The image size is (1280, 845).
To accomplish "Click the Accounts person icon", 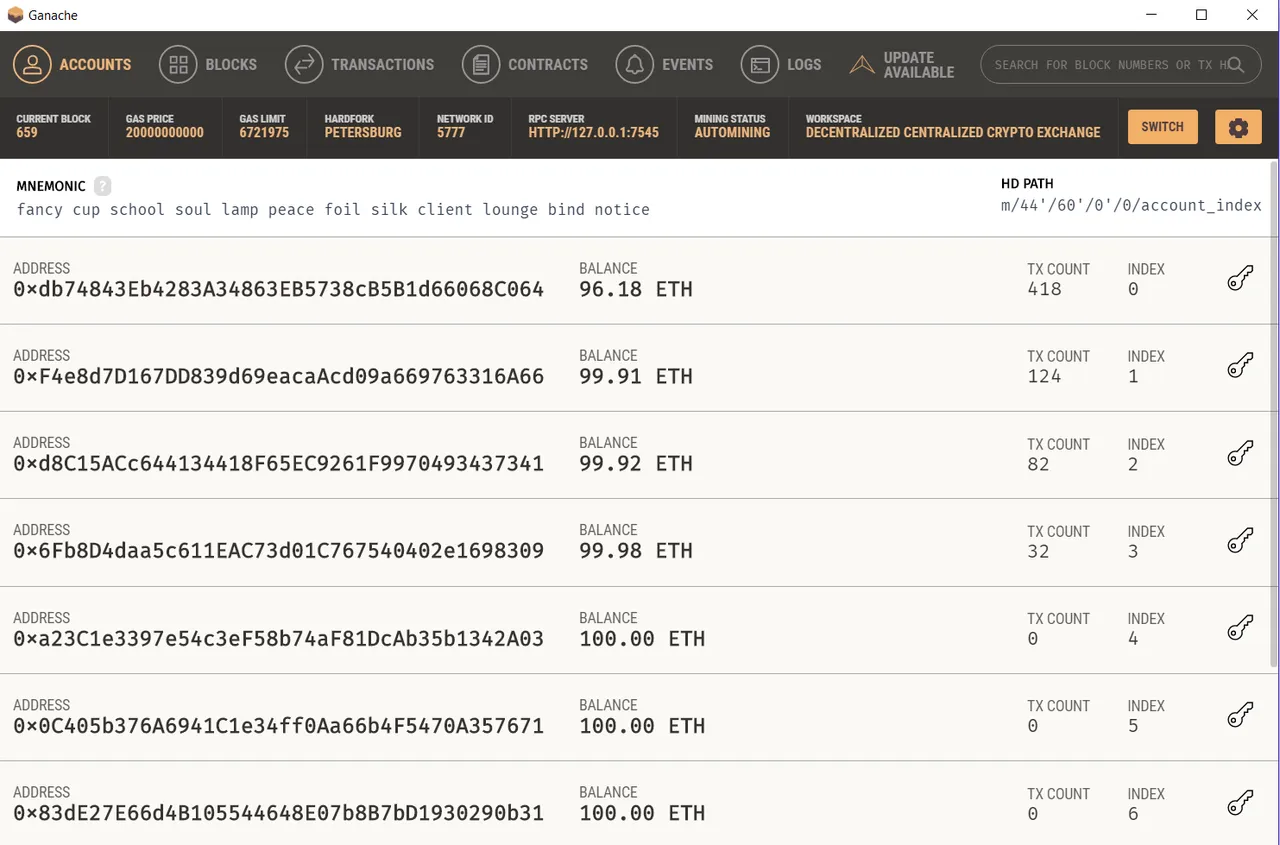I will click(x=33, y=65).
